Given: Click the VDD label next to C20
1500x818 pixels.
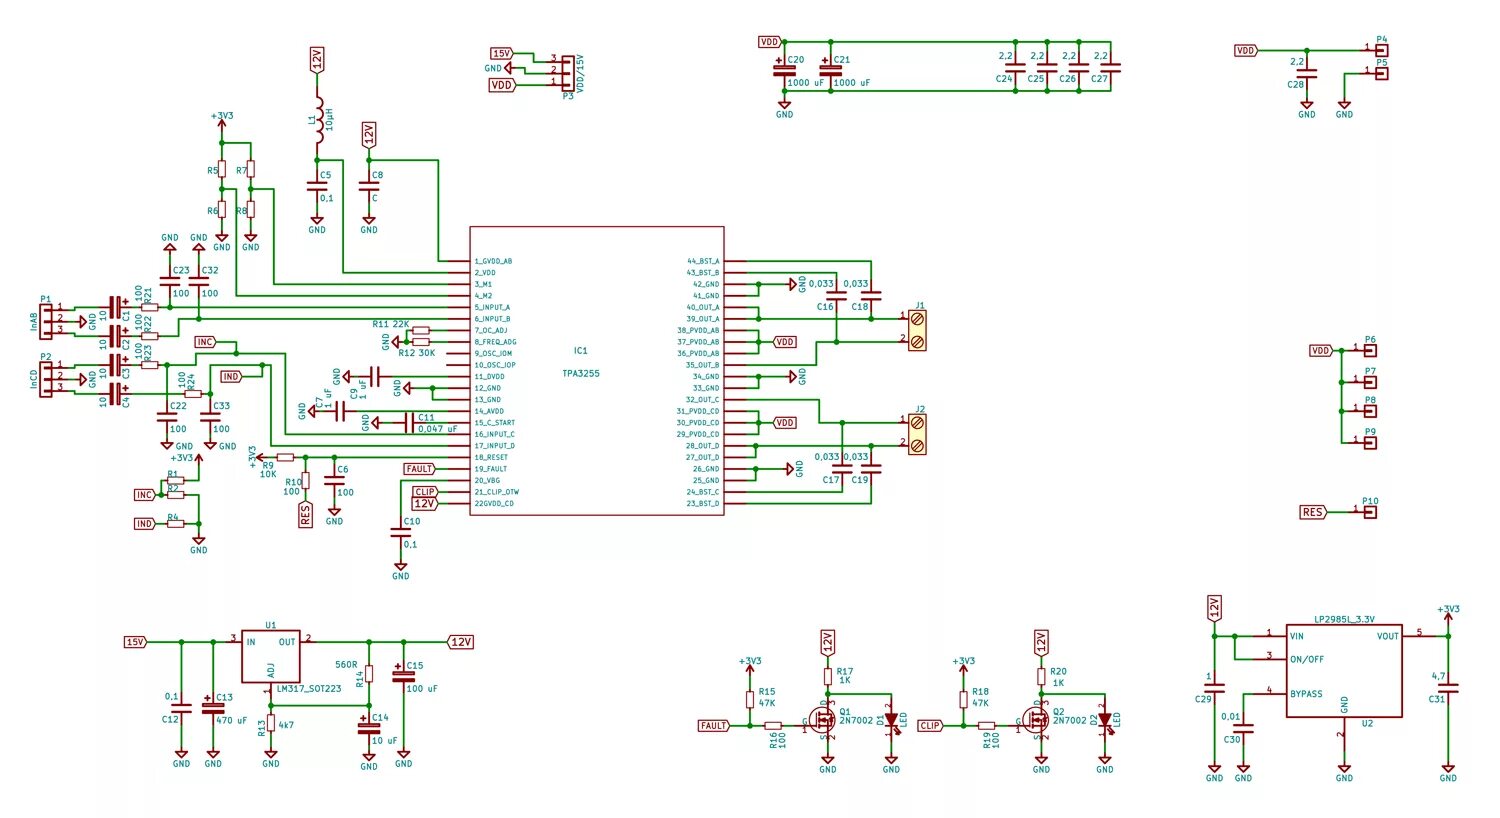Looking at the screenshot, I should click(x=769, y=42).
